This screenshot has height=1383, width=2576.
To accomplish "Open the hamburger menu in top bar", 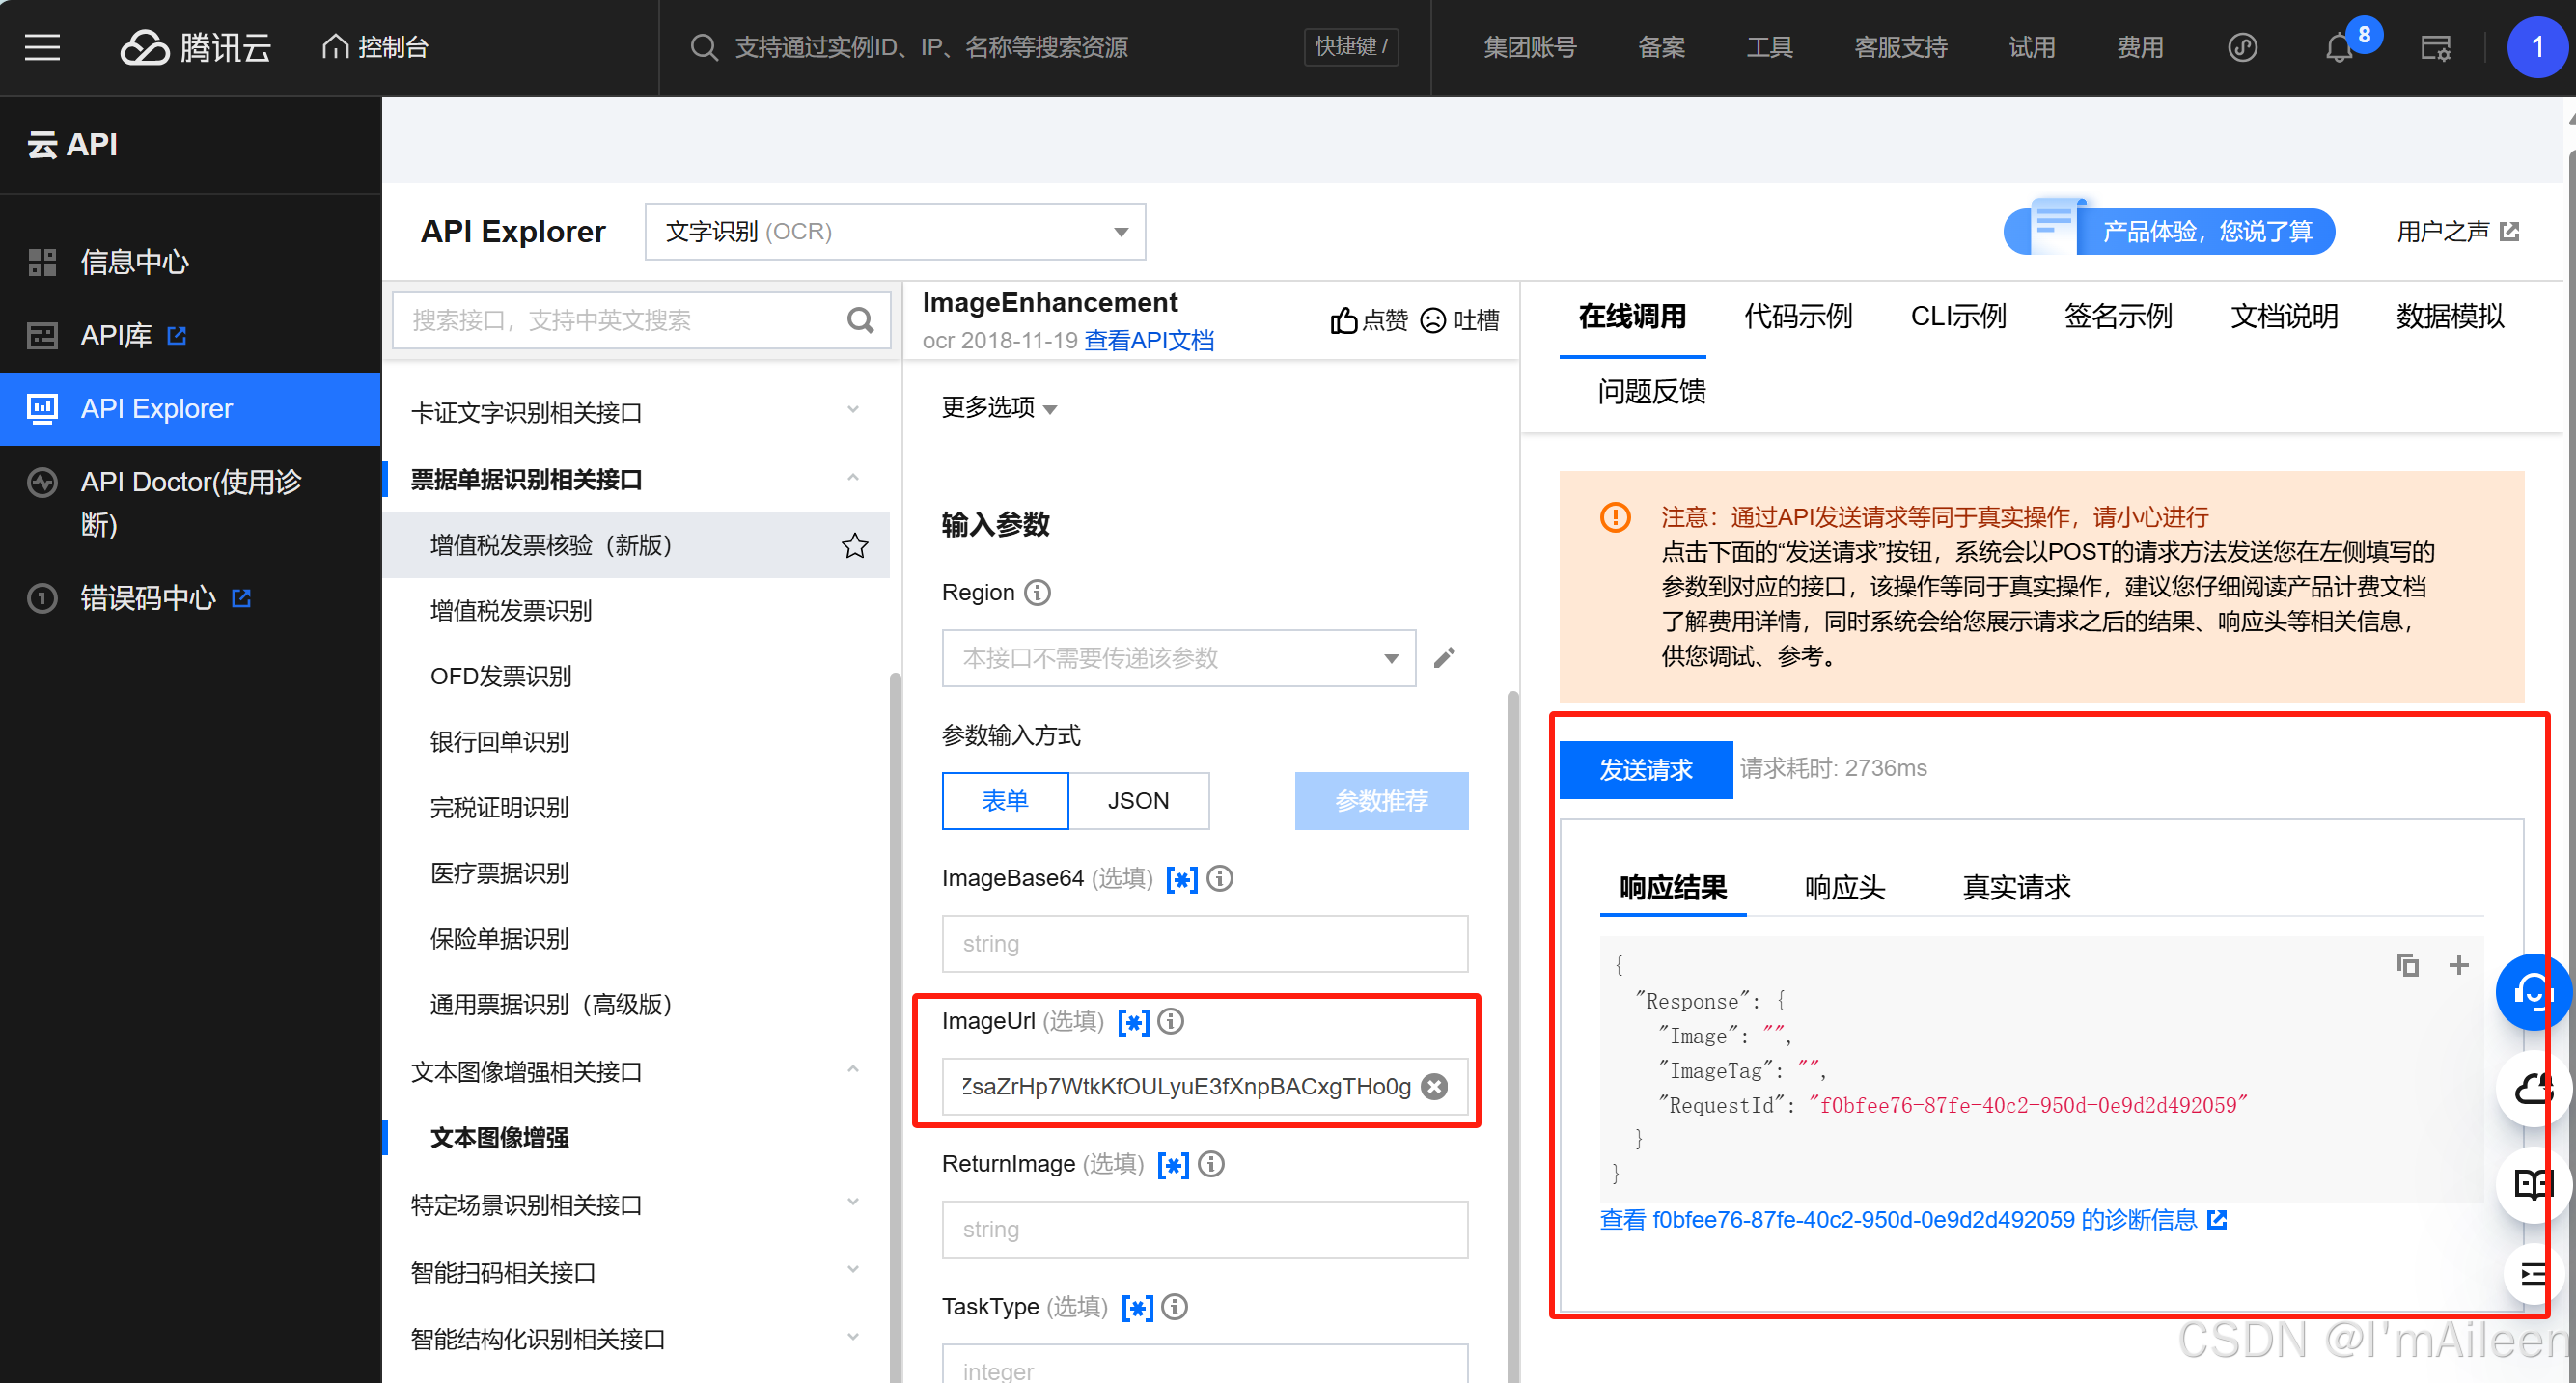I will pyautogui.click(x=42, y=47).
